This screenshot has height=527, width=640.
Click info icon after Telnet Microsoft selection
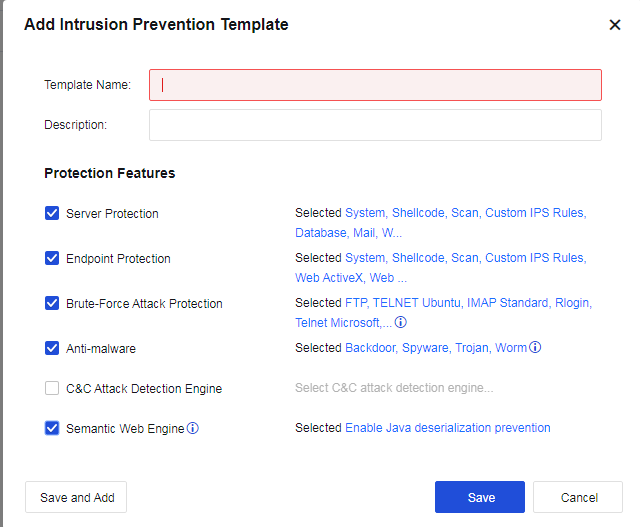coord(401,323)
